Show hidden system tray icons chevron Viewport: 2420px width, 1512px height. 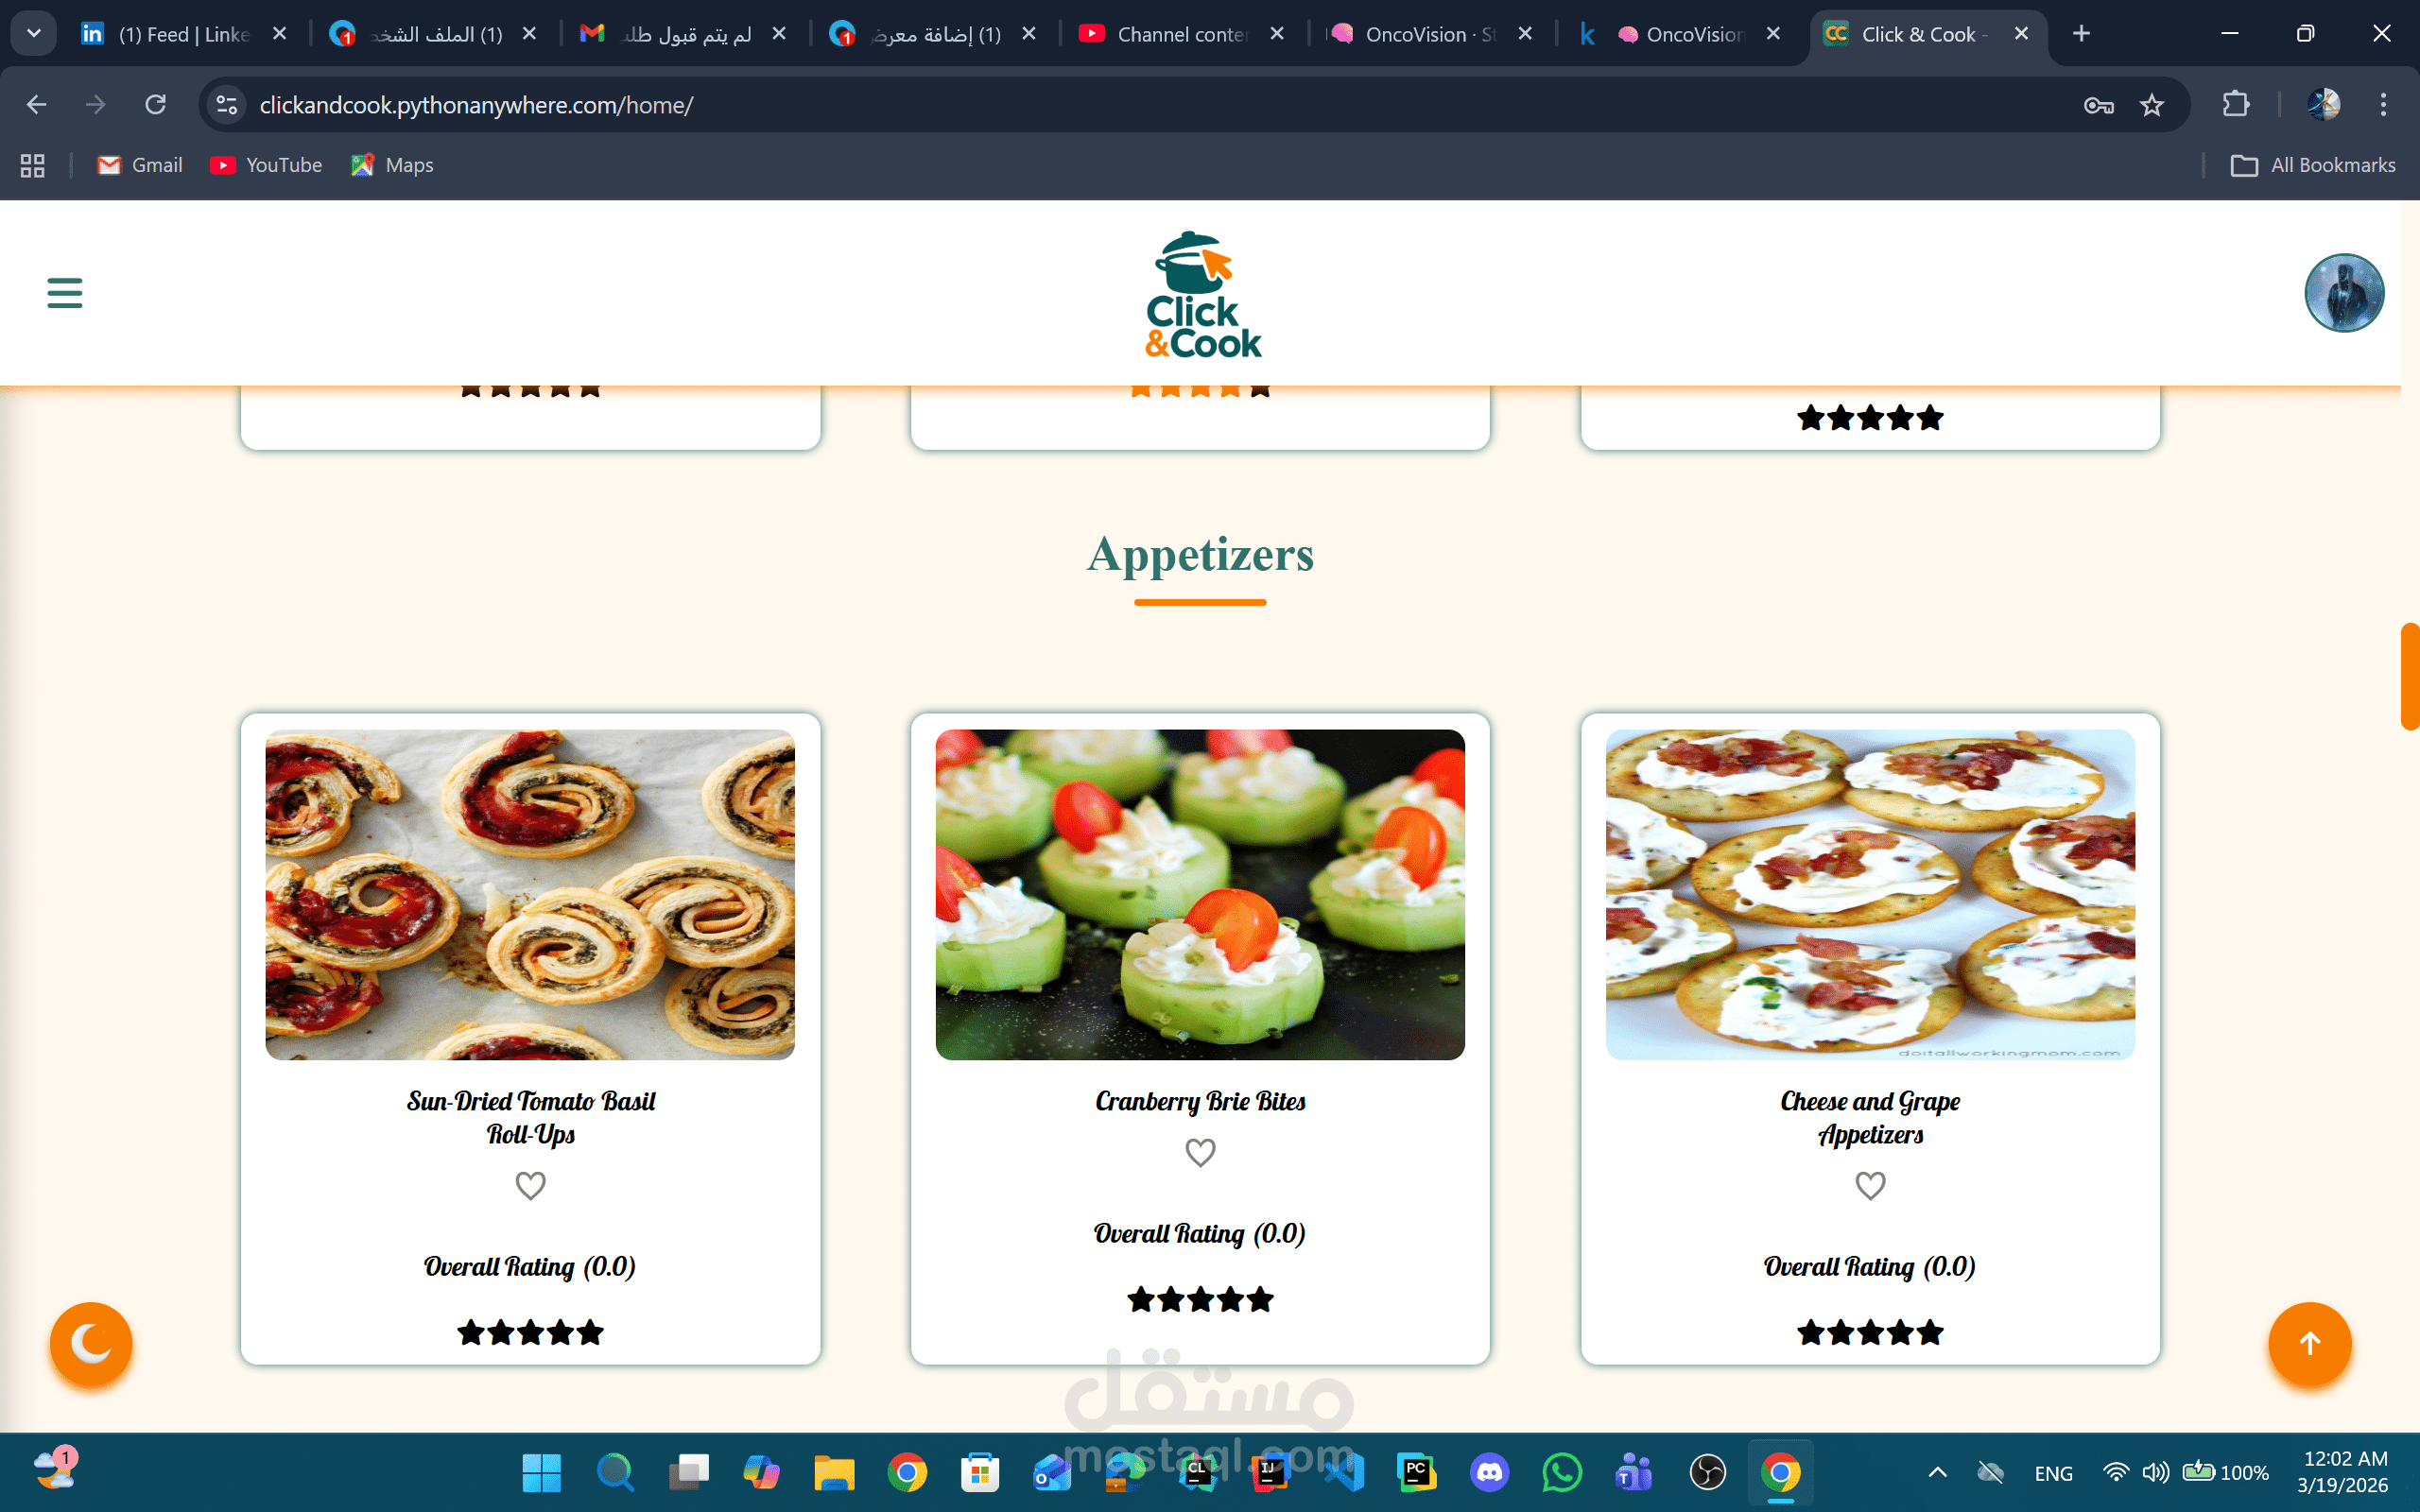click(x=1937, y=1472)
